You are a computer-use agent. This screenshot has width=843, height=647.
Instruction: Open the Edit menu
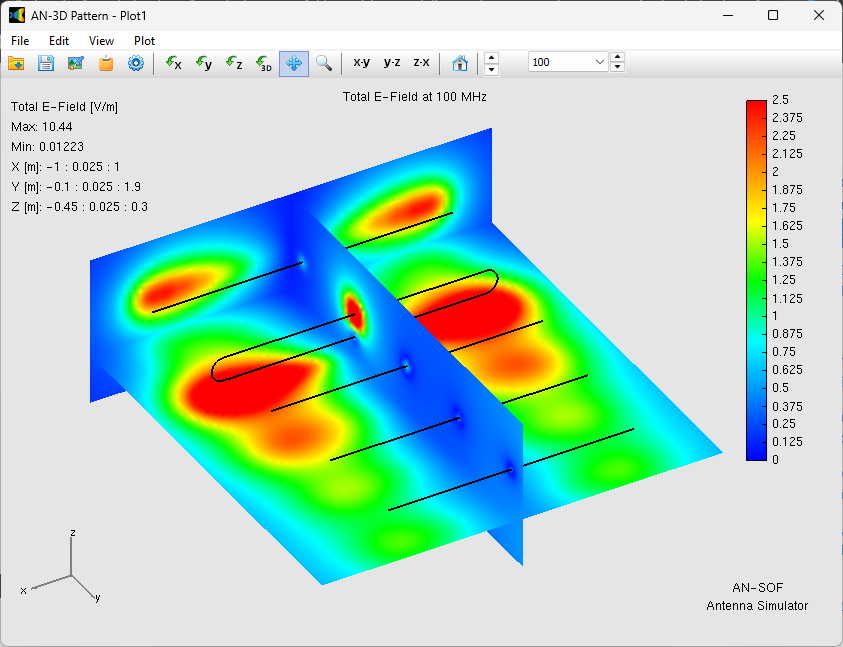click(x=59, y=41)
